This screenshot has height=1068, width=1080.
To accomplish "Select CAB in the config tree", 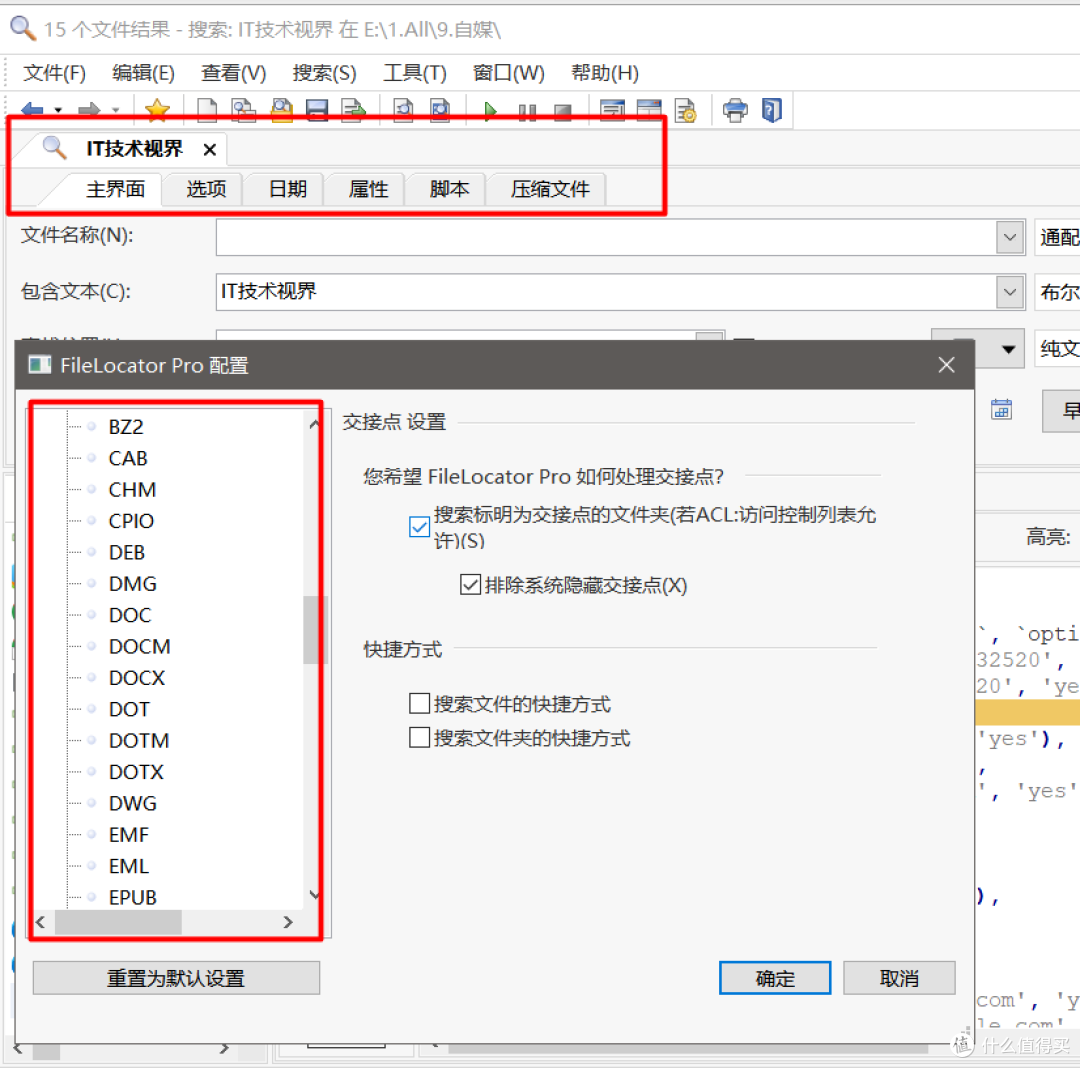I will coord(128,459).
